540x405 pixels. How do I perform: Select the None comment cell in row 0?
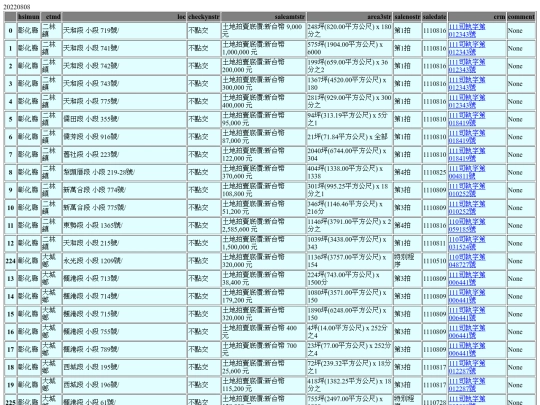coord(521,31)
